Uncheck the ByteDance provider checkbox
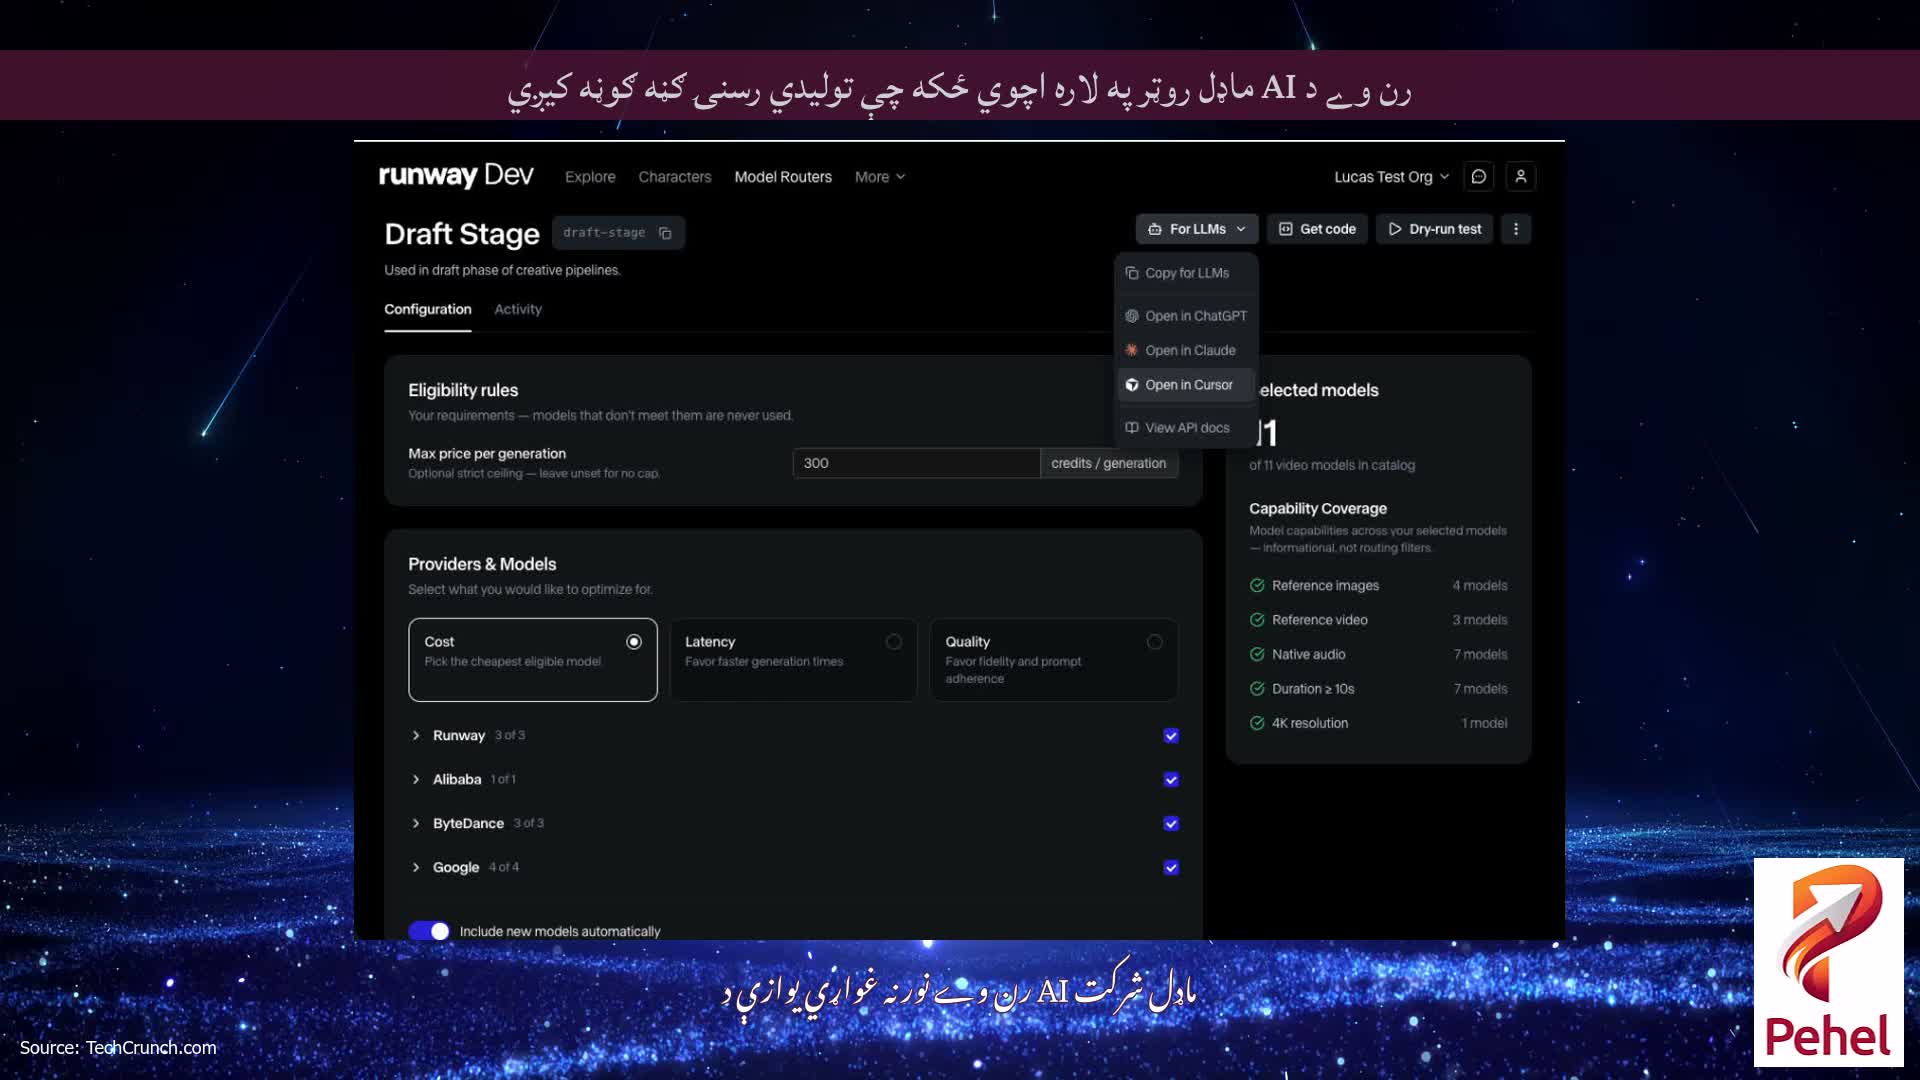Screen dimensions: 1920x1080 [1171, 824]
